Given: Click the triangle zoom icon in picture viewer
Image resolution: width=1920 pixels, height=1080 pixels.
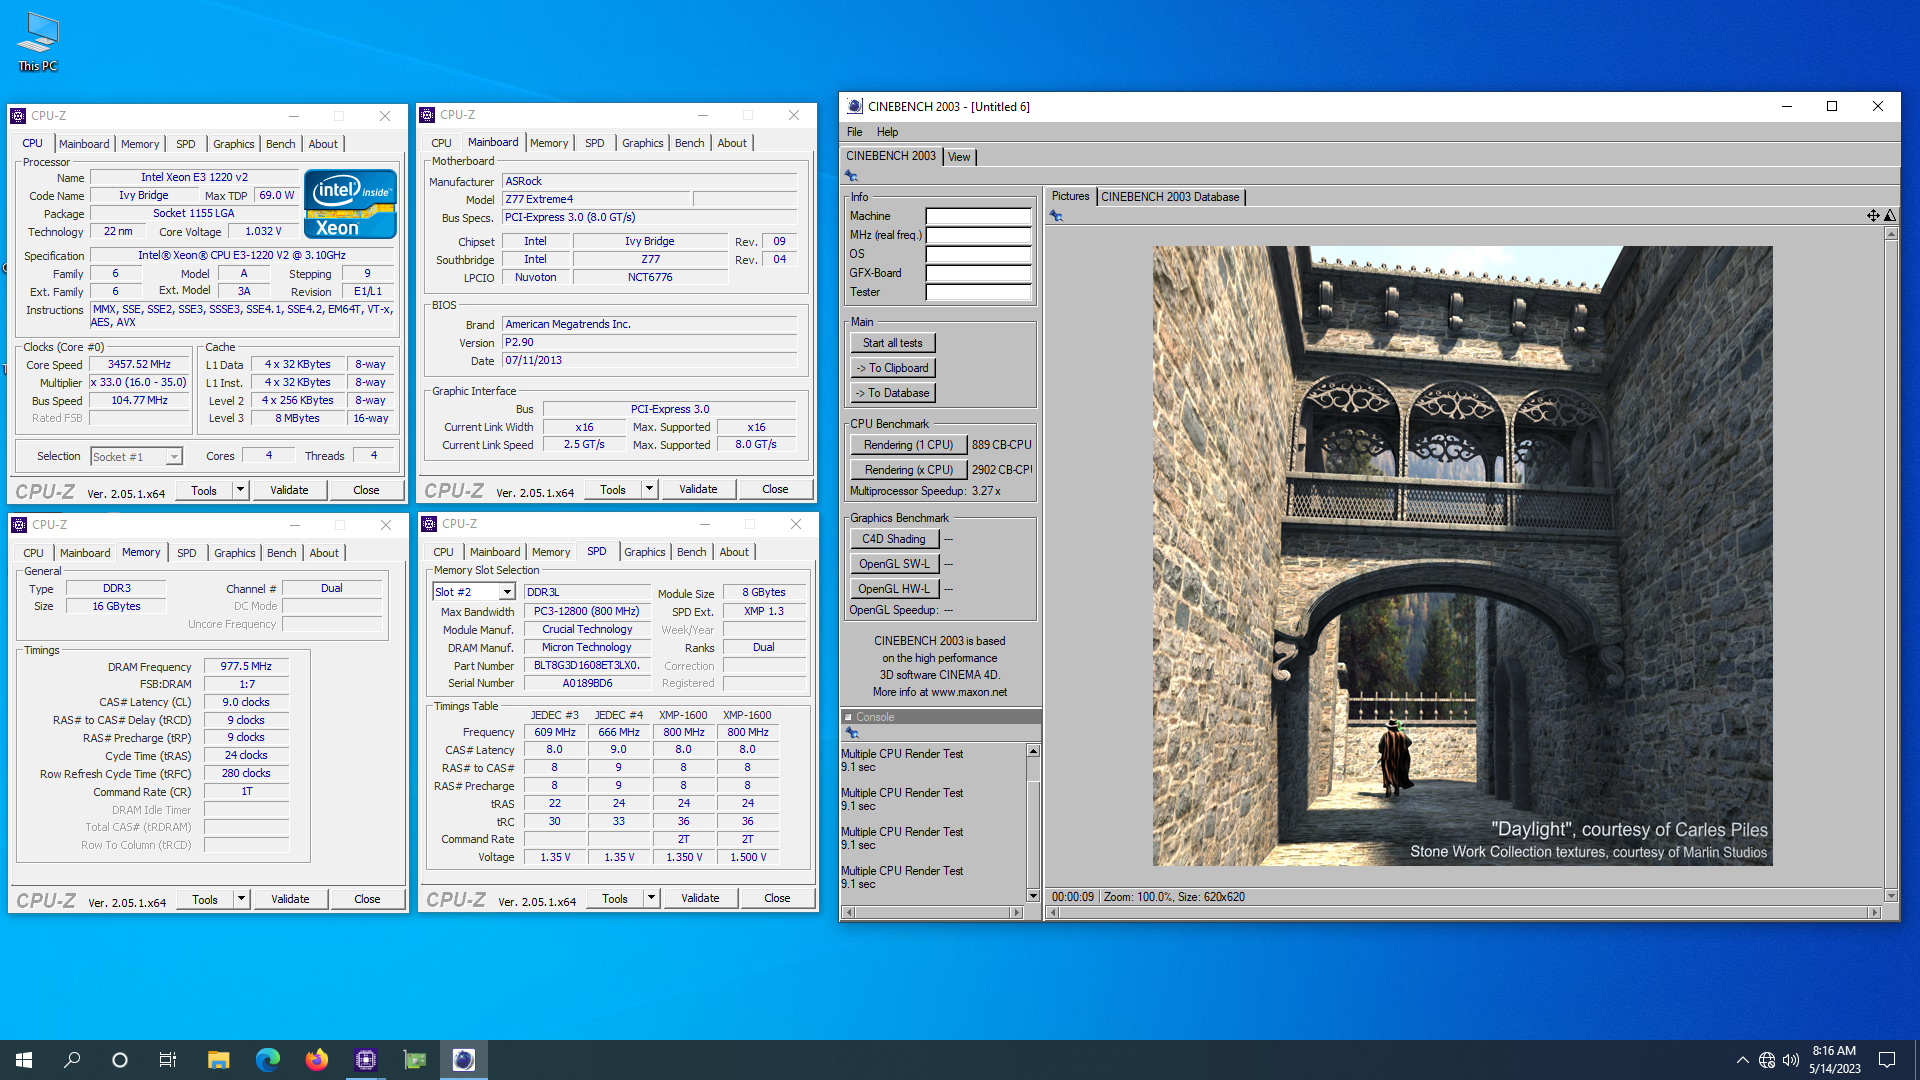Looking at the screenshot, I should (x=1890, y=215).
